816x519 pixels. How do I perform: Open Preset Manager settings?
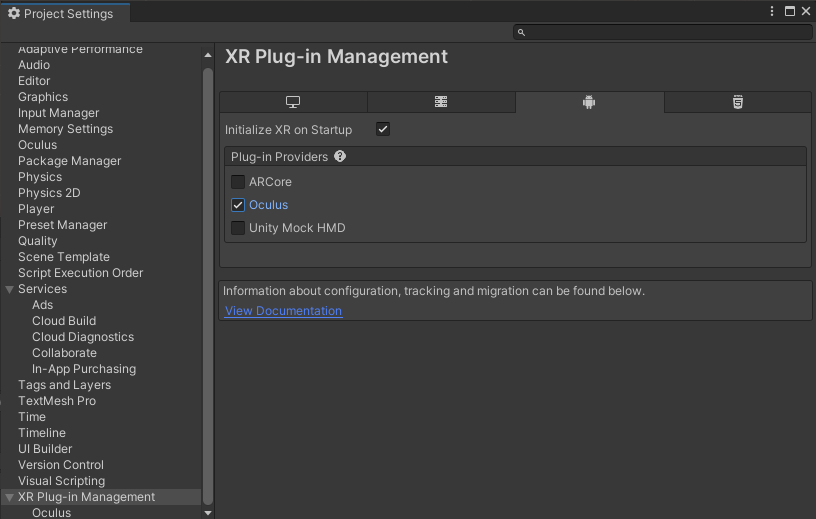(x=62, y=225)
